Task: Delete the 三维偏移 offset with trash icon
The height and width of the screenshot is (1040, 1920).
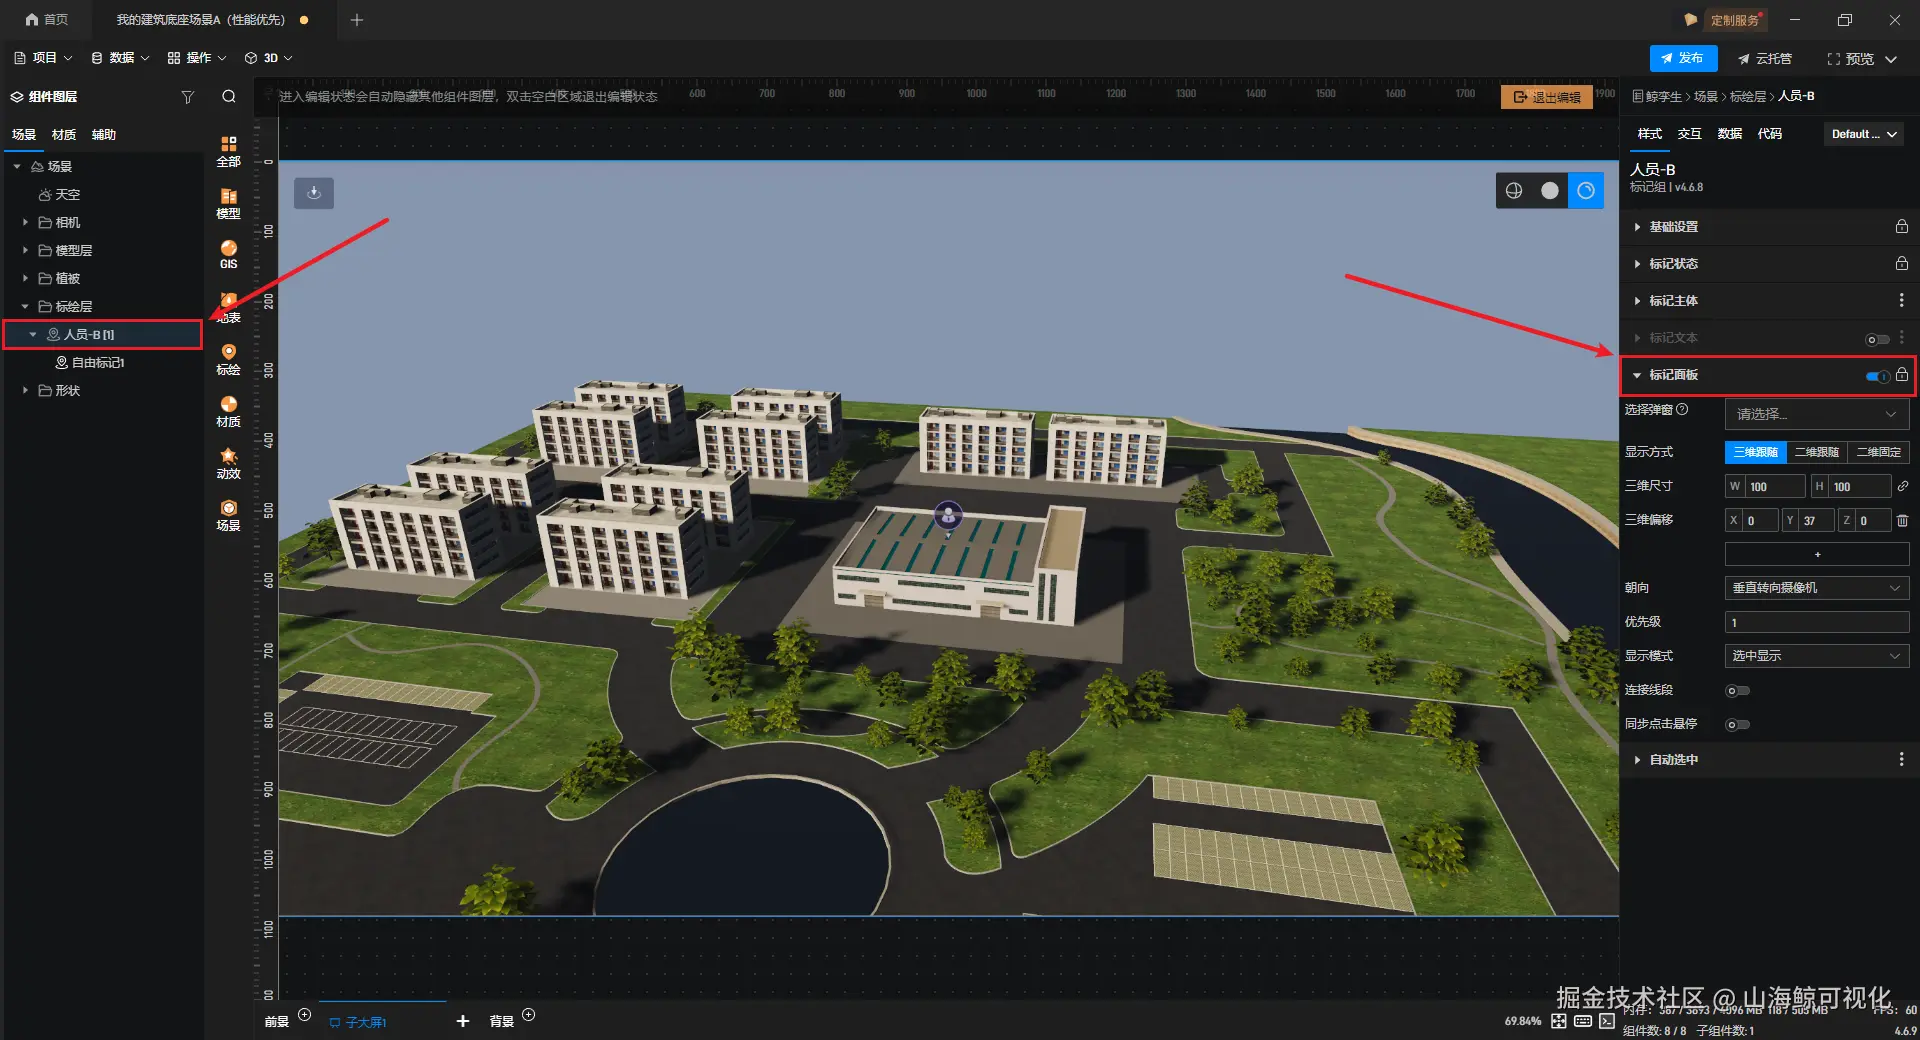Action: 1902,520
